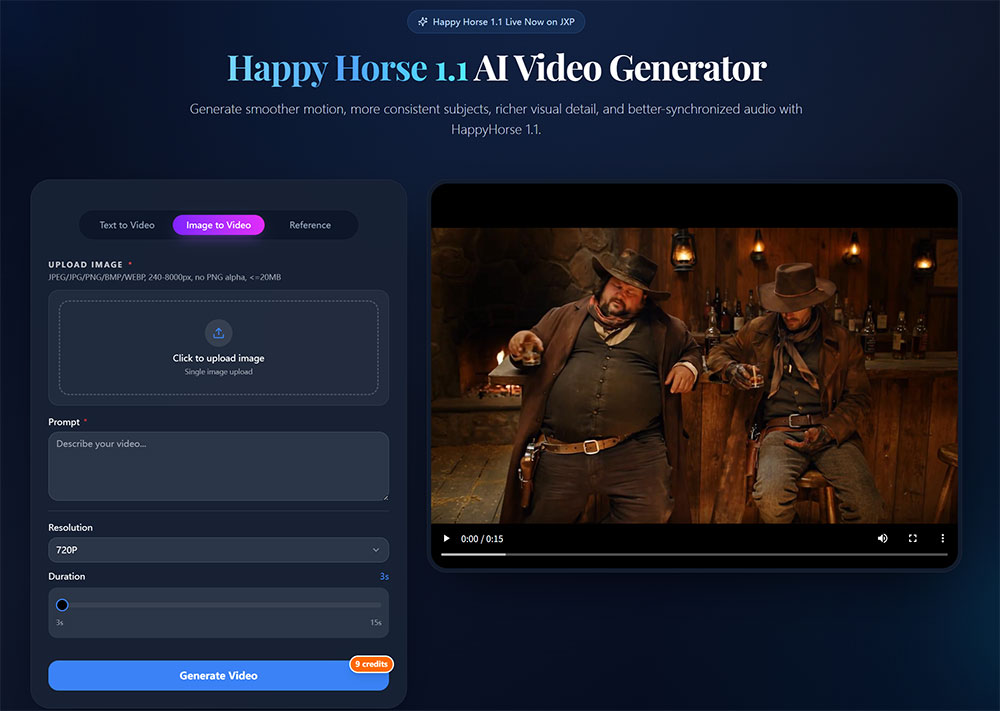
Task: Click the 3s duration value label
Action: coord(384,576)
